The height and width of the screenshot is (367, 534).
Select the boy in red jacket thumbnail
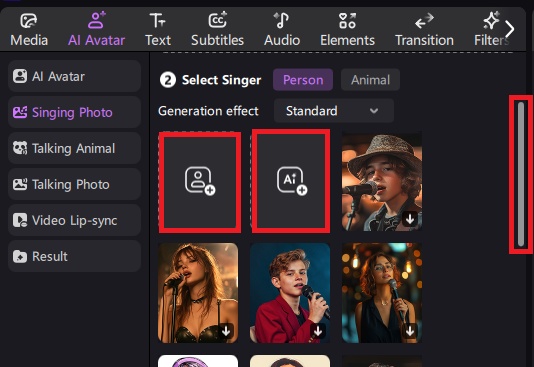click(x=290, y=293)
